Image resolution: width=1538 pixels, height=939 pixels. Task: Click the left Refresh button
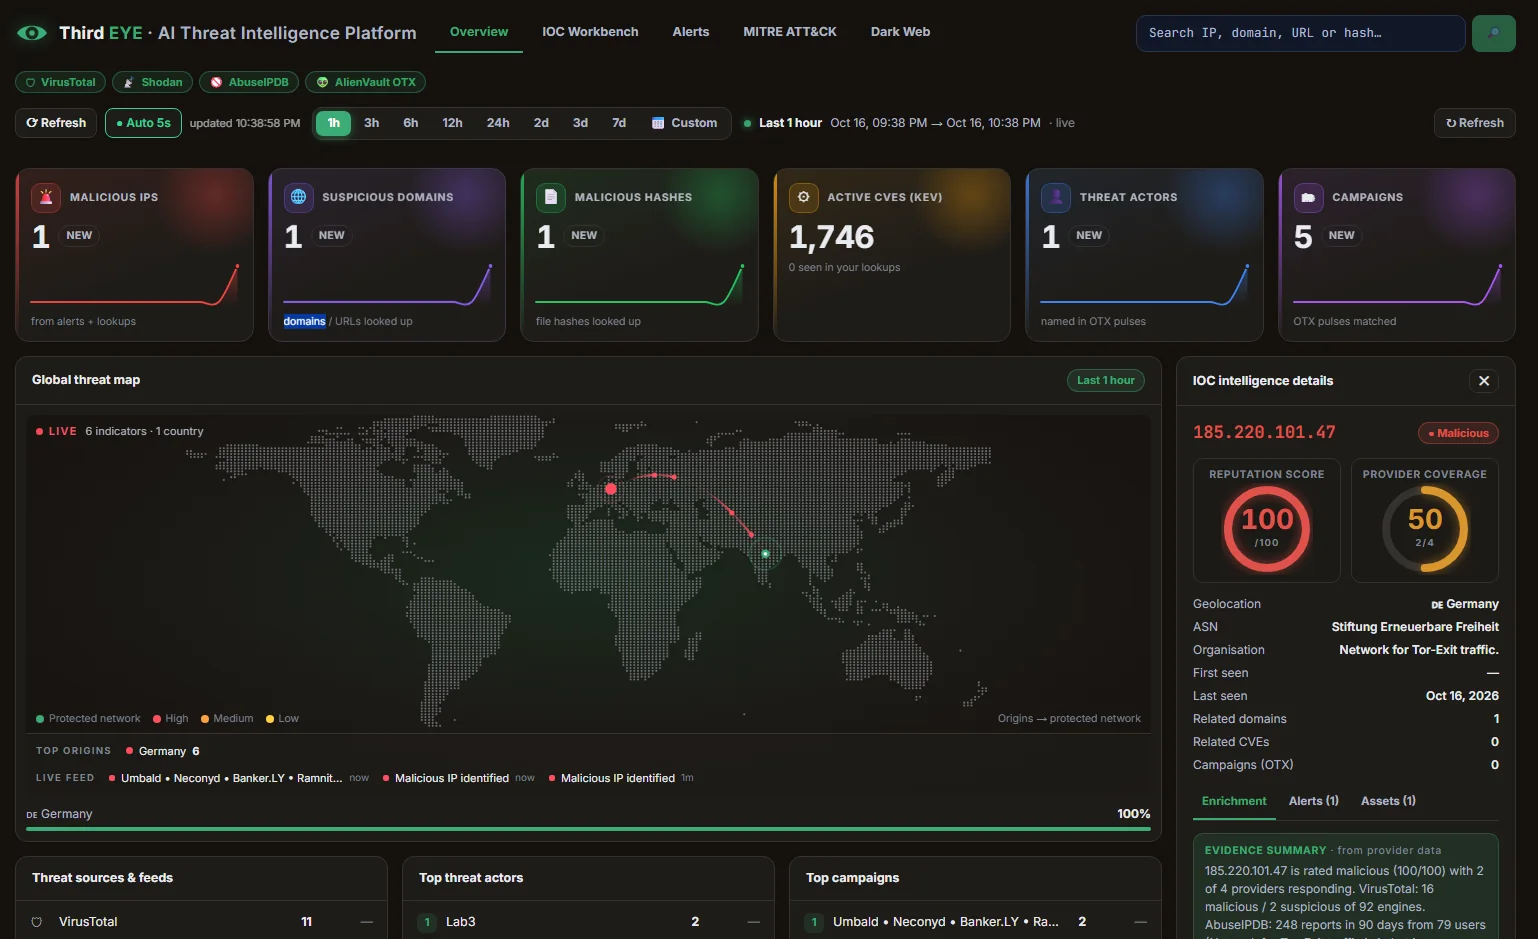(56, 123)
